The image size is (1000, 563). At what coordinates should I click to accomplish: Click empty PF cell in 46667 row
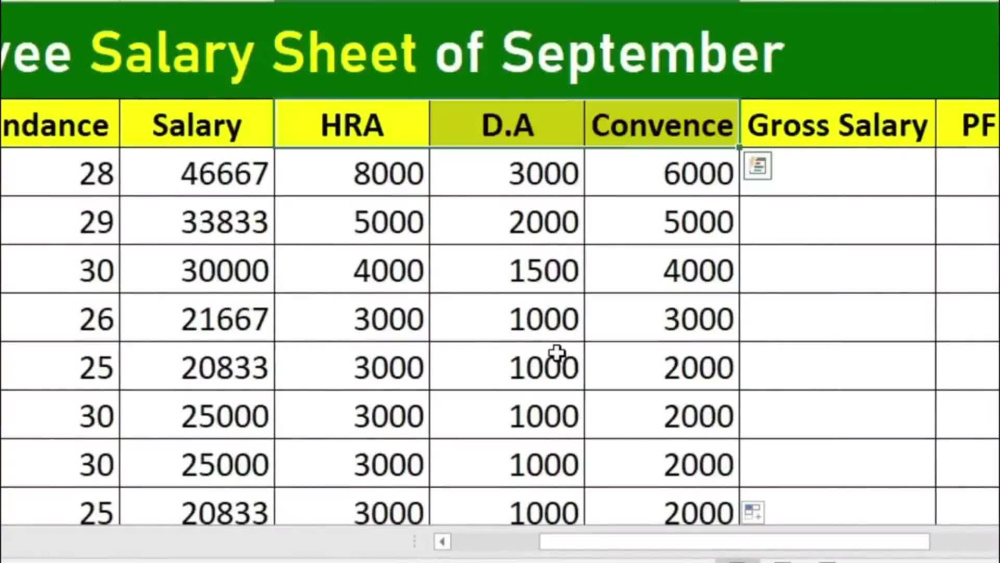[968, 172]
